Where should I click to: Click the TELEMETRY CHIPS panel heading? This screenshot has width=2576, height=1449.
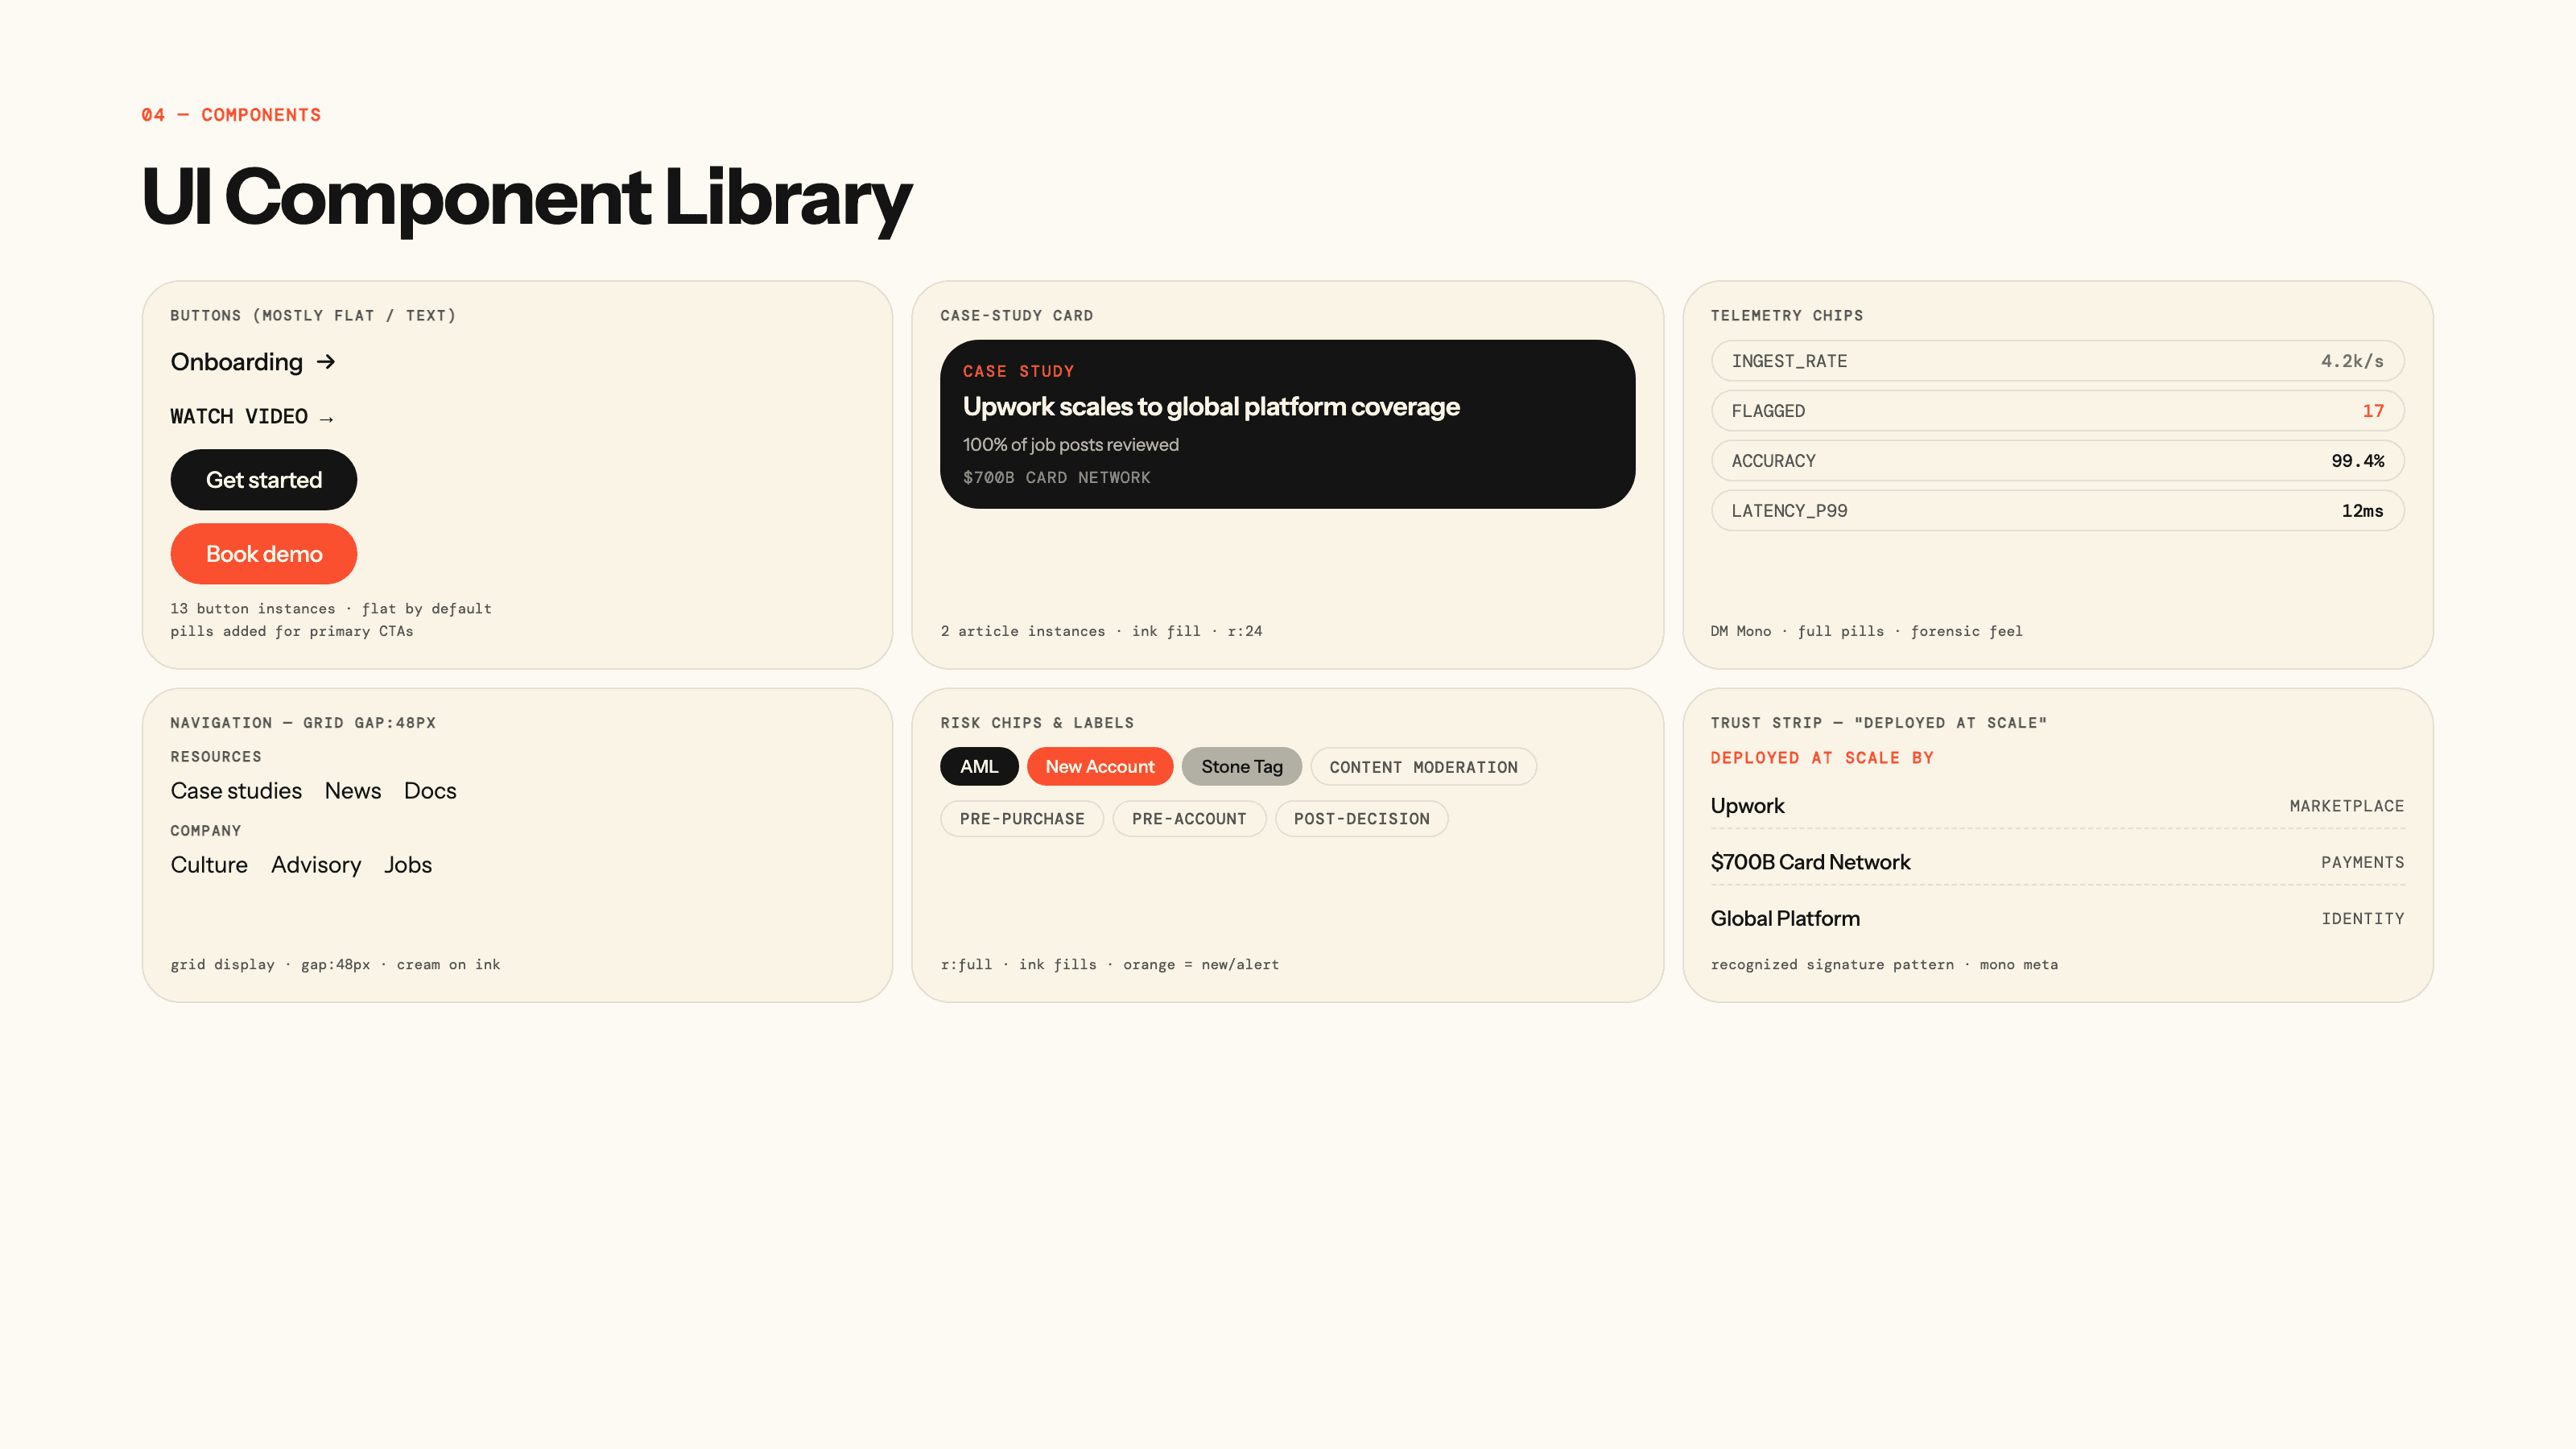tap(1786, 316)
